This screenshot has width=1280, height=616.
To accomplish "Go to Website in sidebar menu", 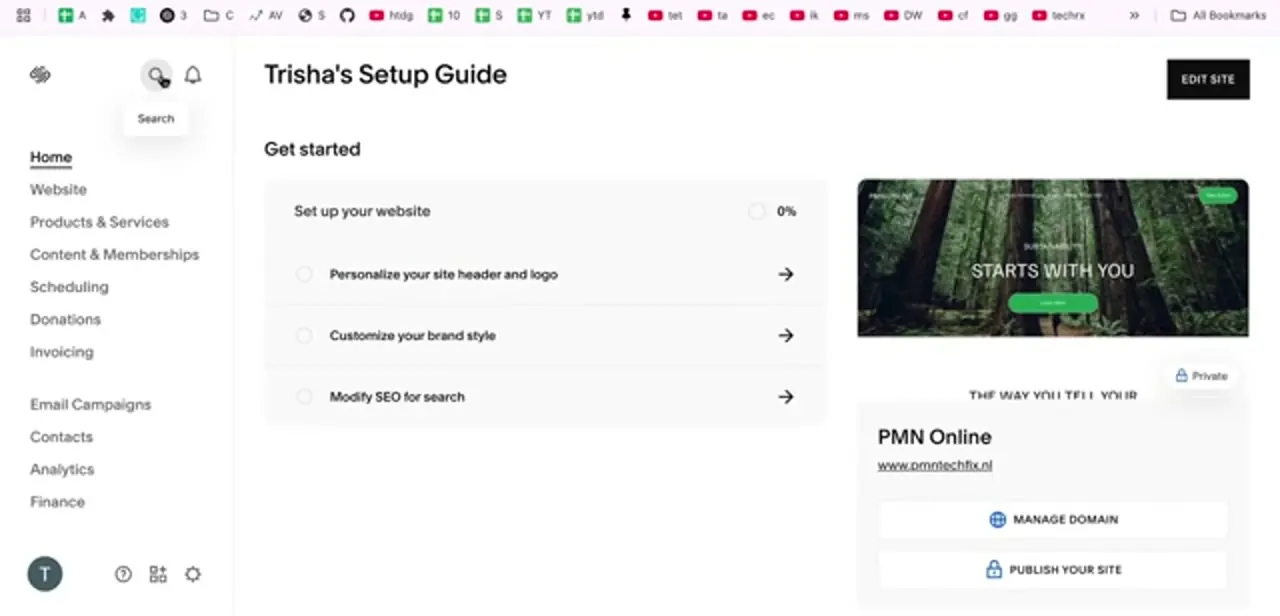I will click(58, 189).
